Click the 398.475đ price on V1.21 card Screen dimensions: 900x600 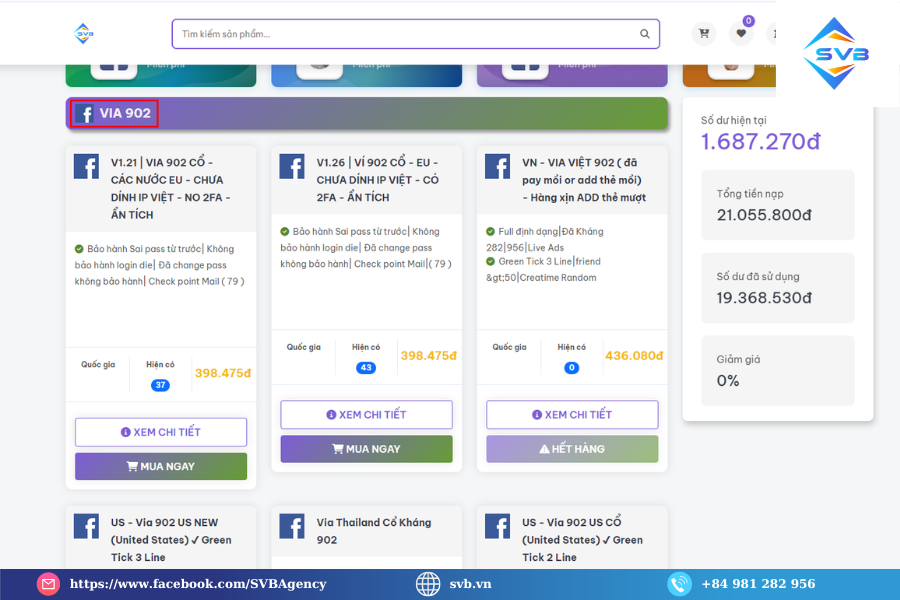coord(223,373)
